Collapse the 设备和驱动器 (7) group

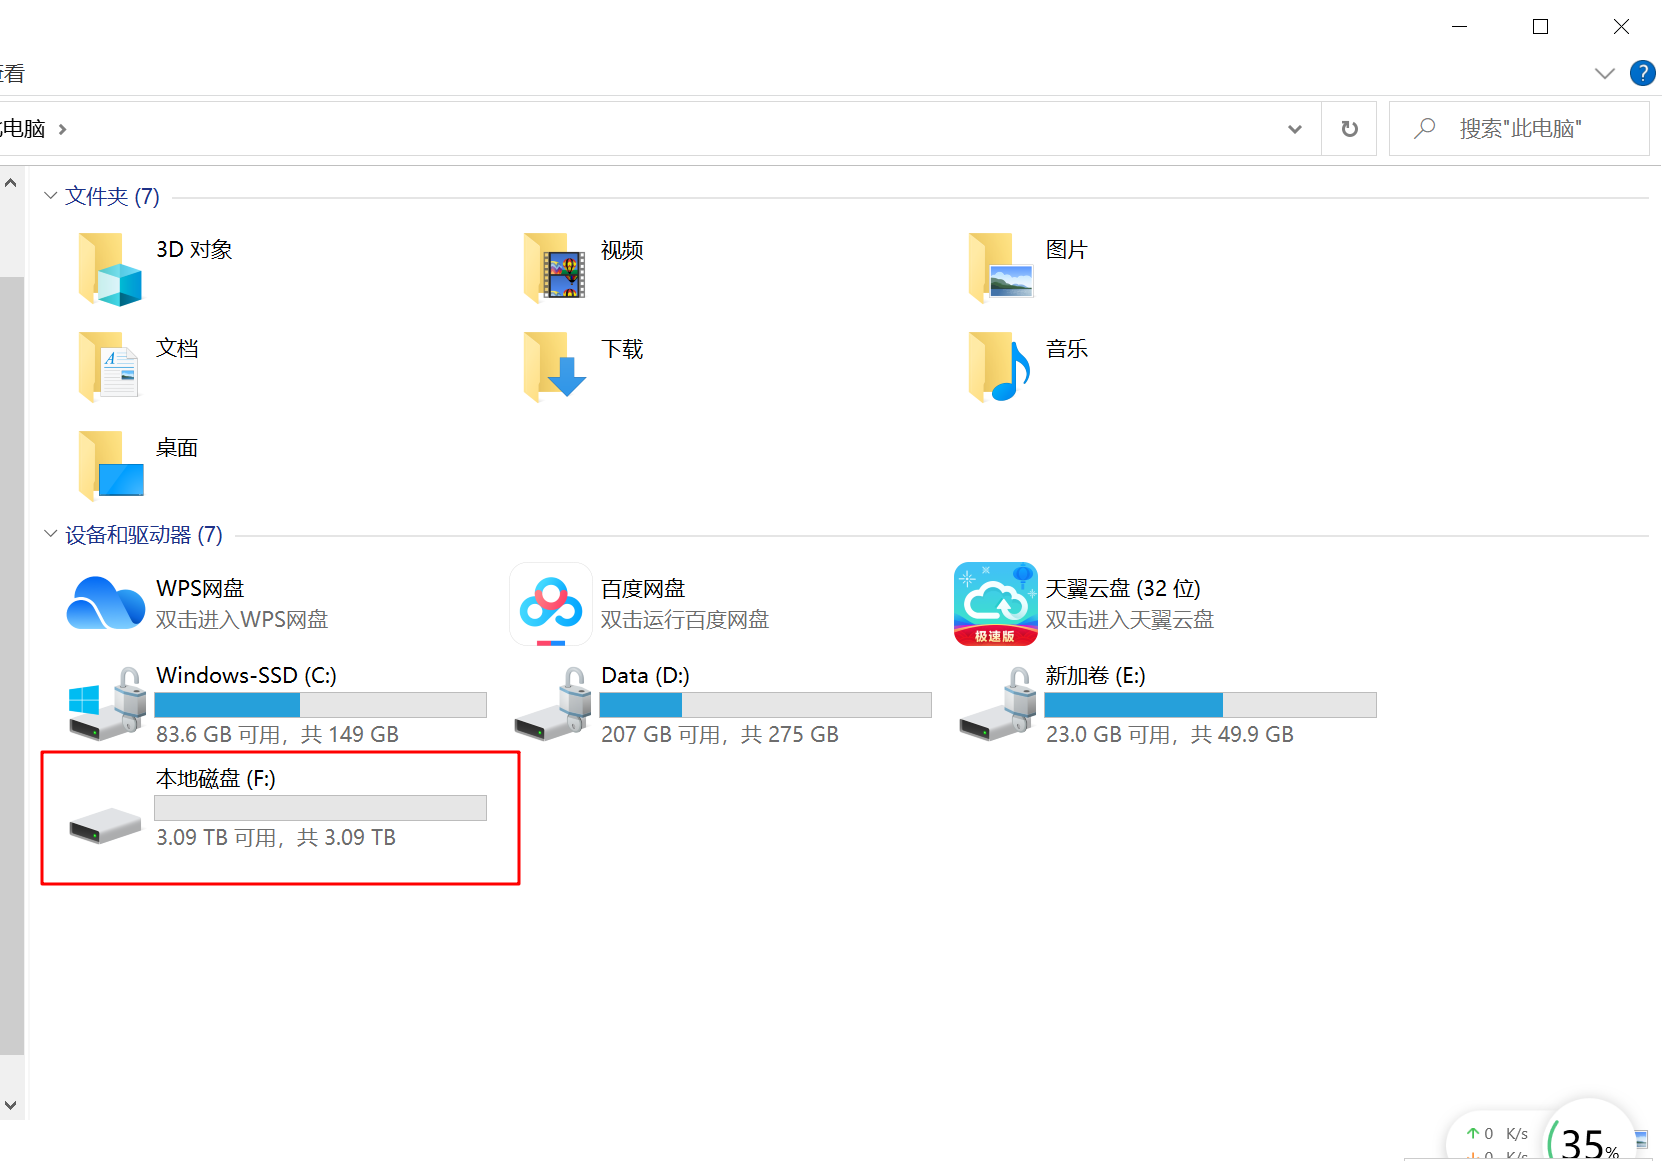[50, 534]
